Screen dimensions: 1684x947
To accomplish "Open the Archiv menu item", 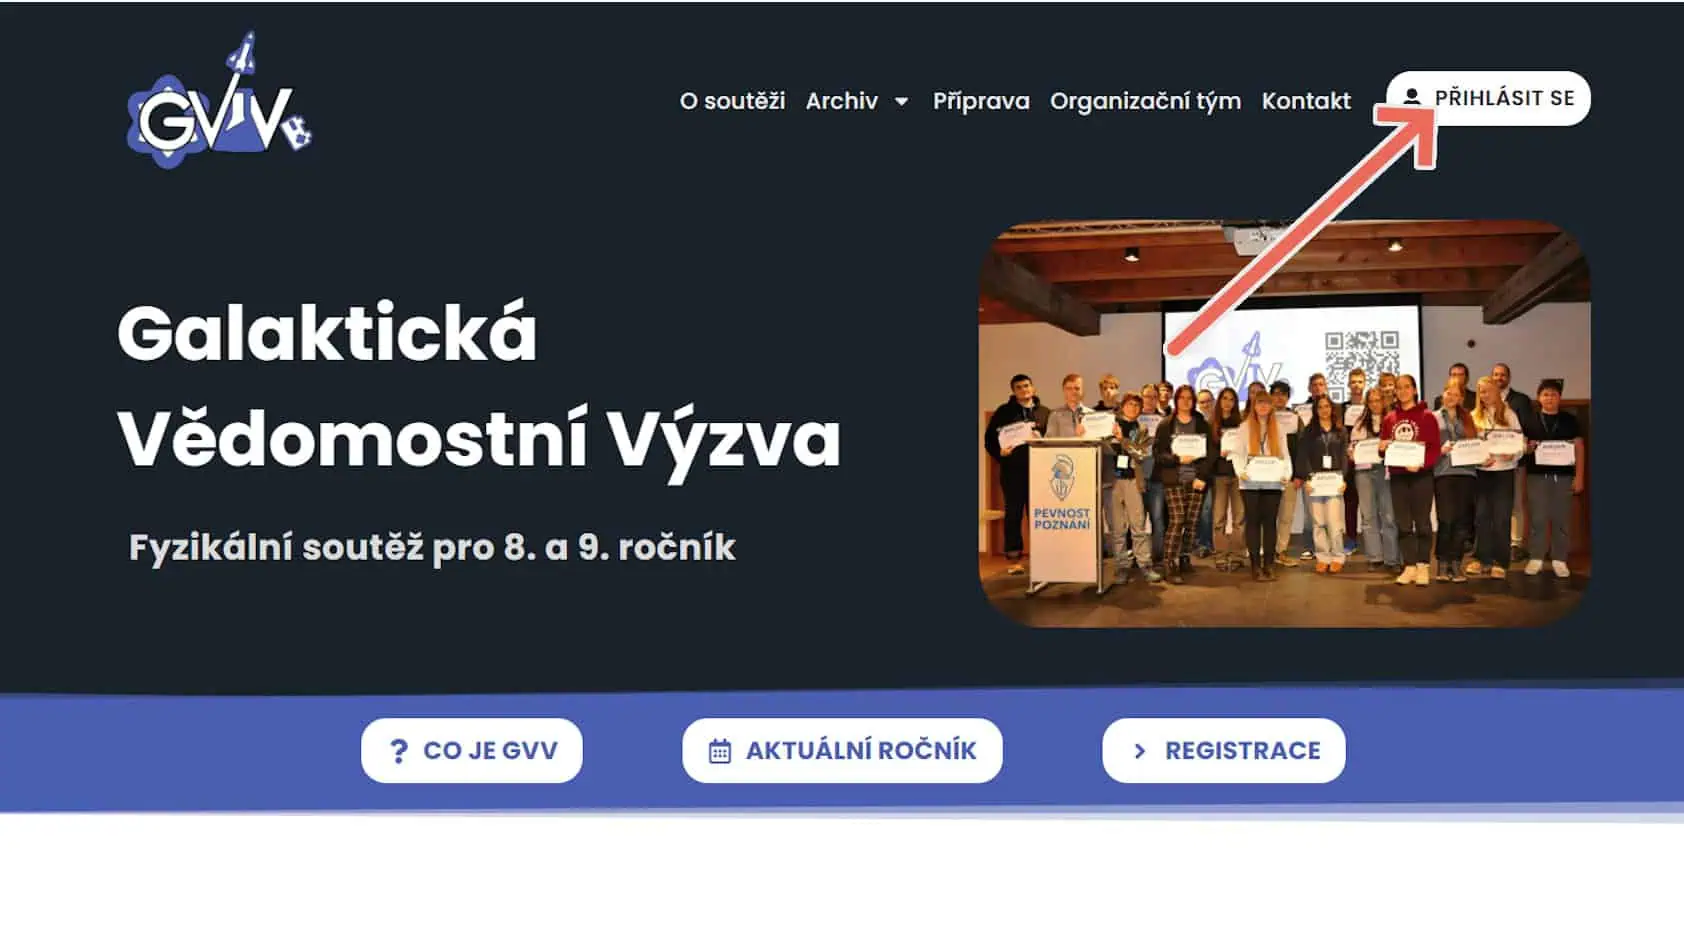I will pos(842,101).
